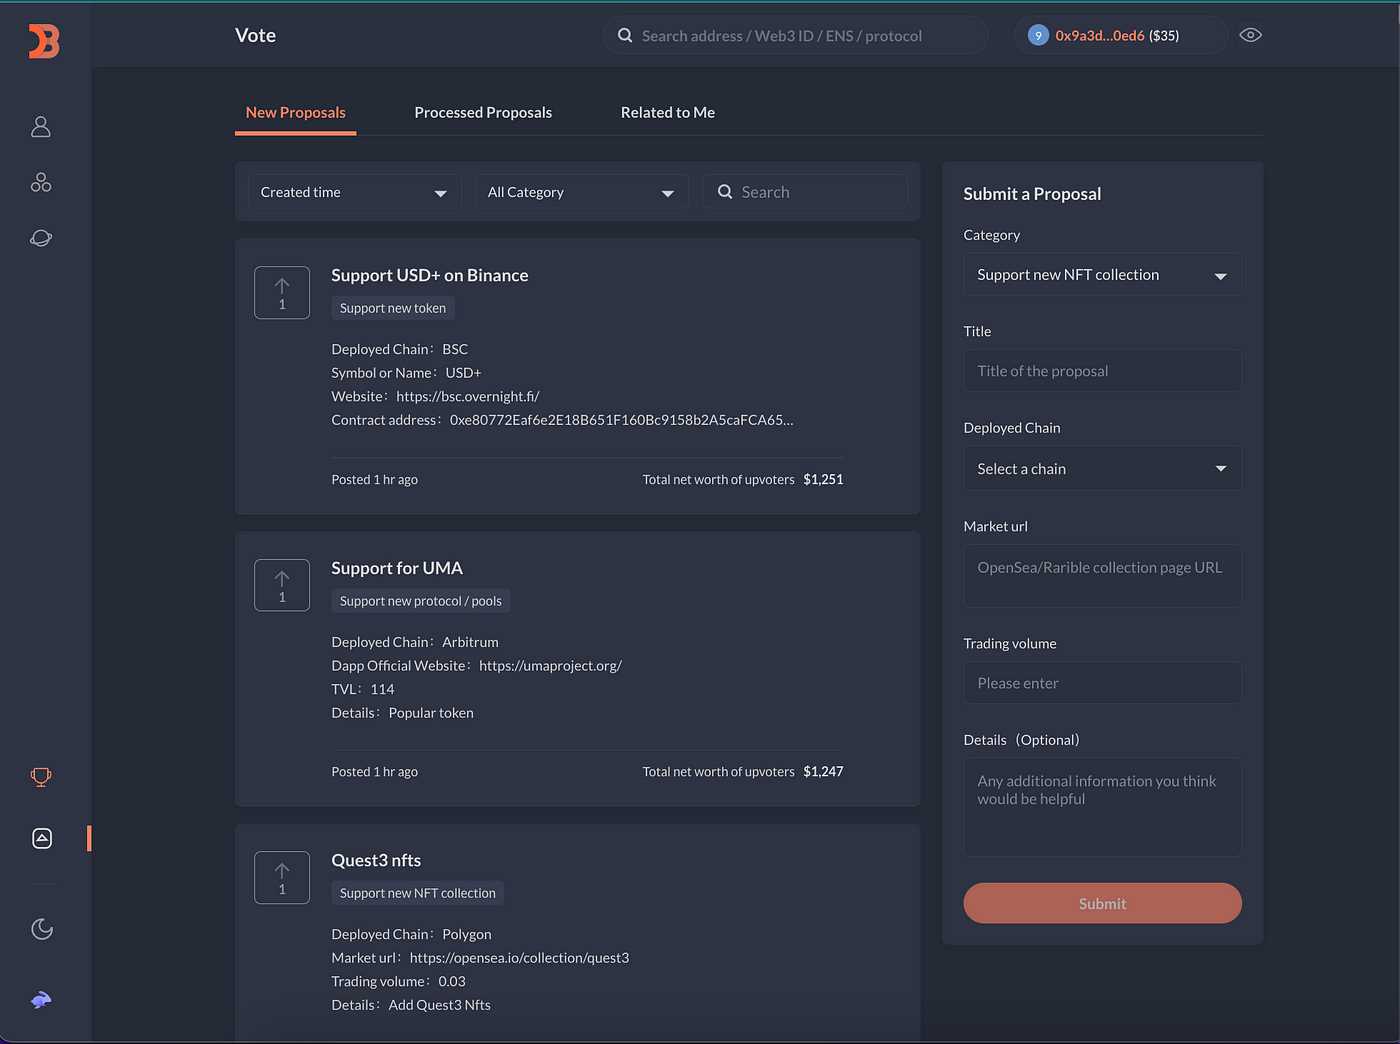Click the rabbit icon in sidebar

(x=41, y=999)
